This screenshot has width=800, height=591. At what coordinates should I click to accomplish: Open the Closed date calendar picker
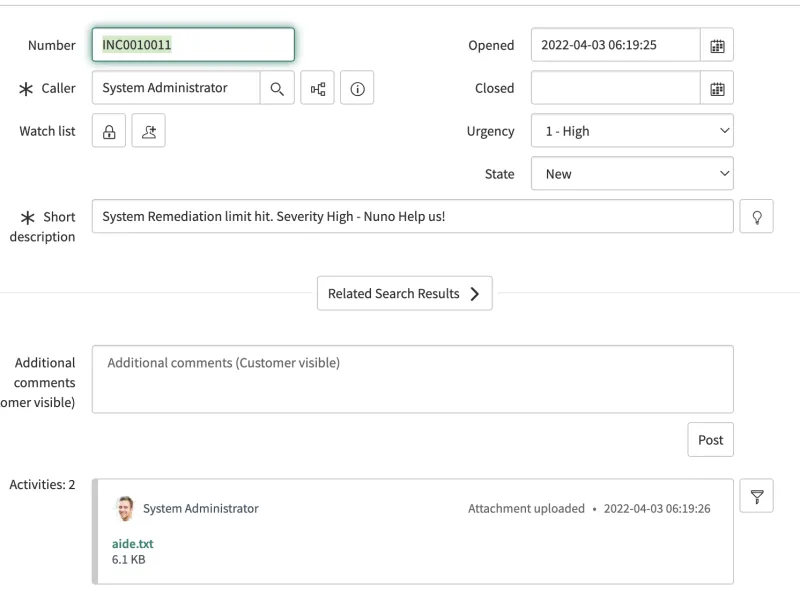pos(716,88)
